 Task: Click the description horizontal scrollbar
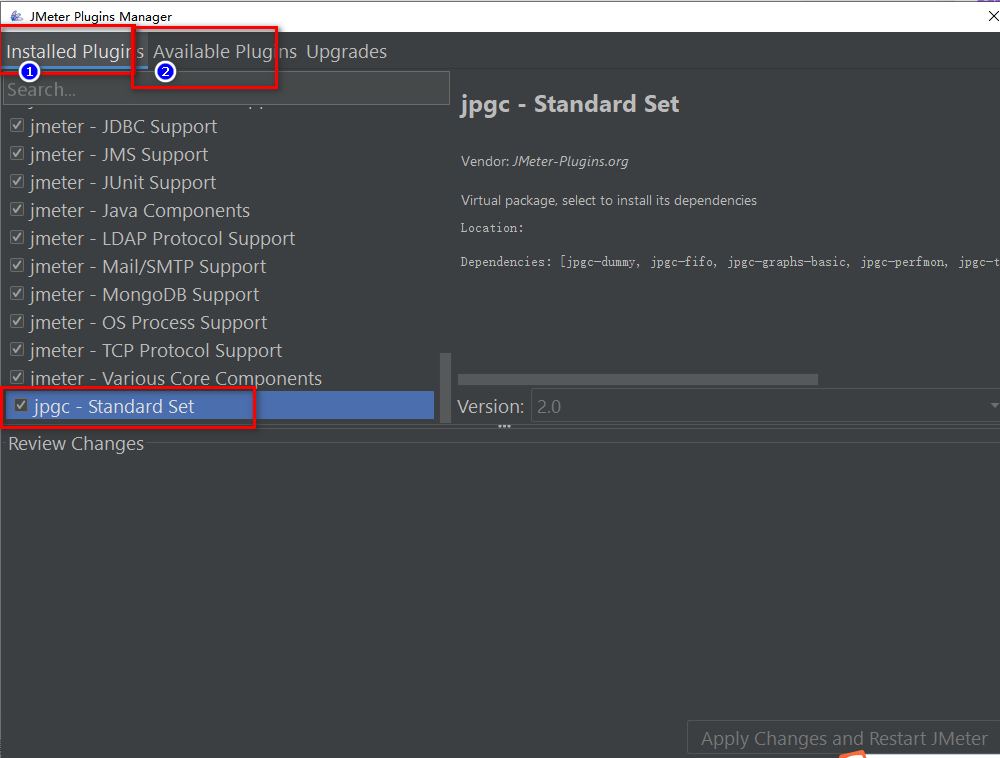[x=638, y=379]
